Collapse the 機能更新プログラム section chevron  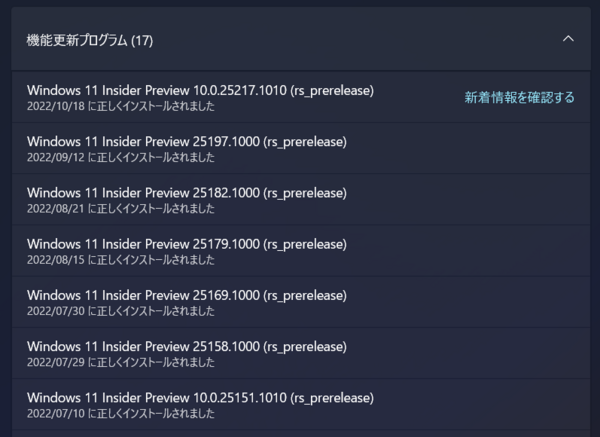tap(568, 39)
